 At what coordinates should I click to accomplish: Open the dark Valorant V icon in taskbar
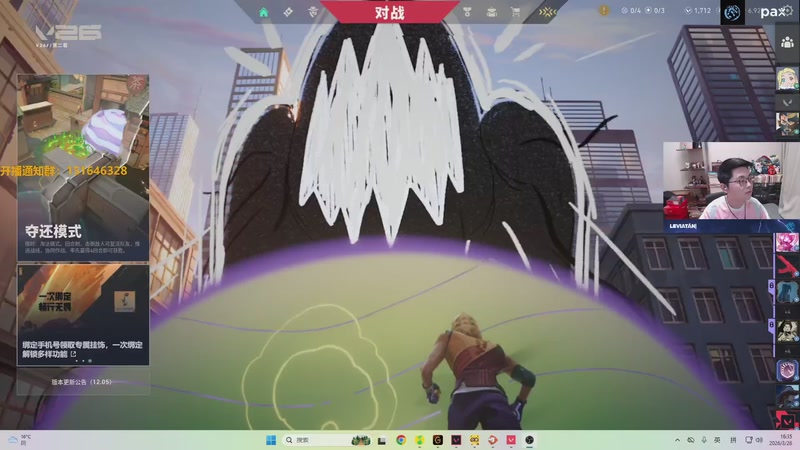pos(456,440)
